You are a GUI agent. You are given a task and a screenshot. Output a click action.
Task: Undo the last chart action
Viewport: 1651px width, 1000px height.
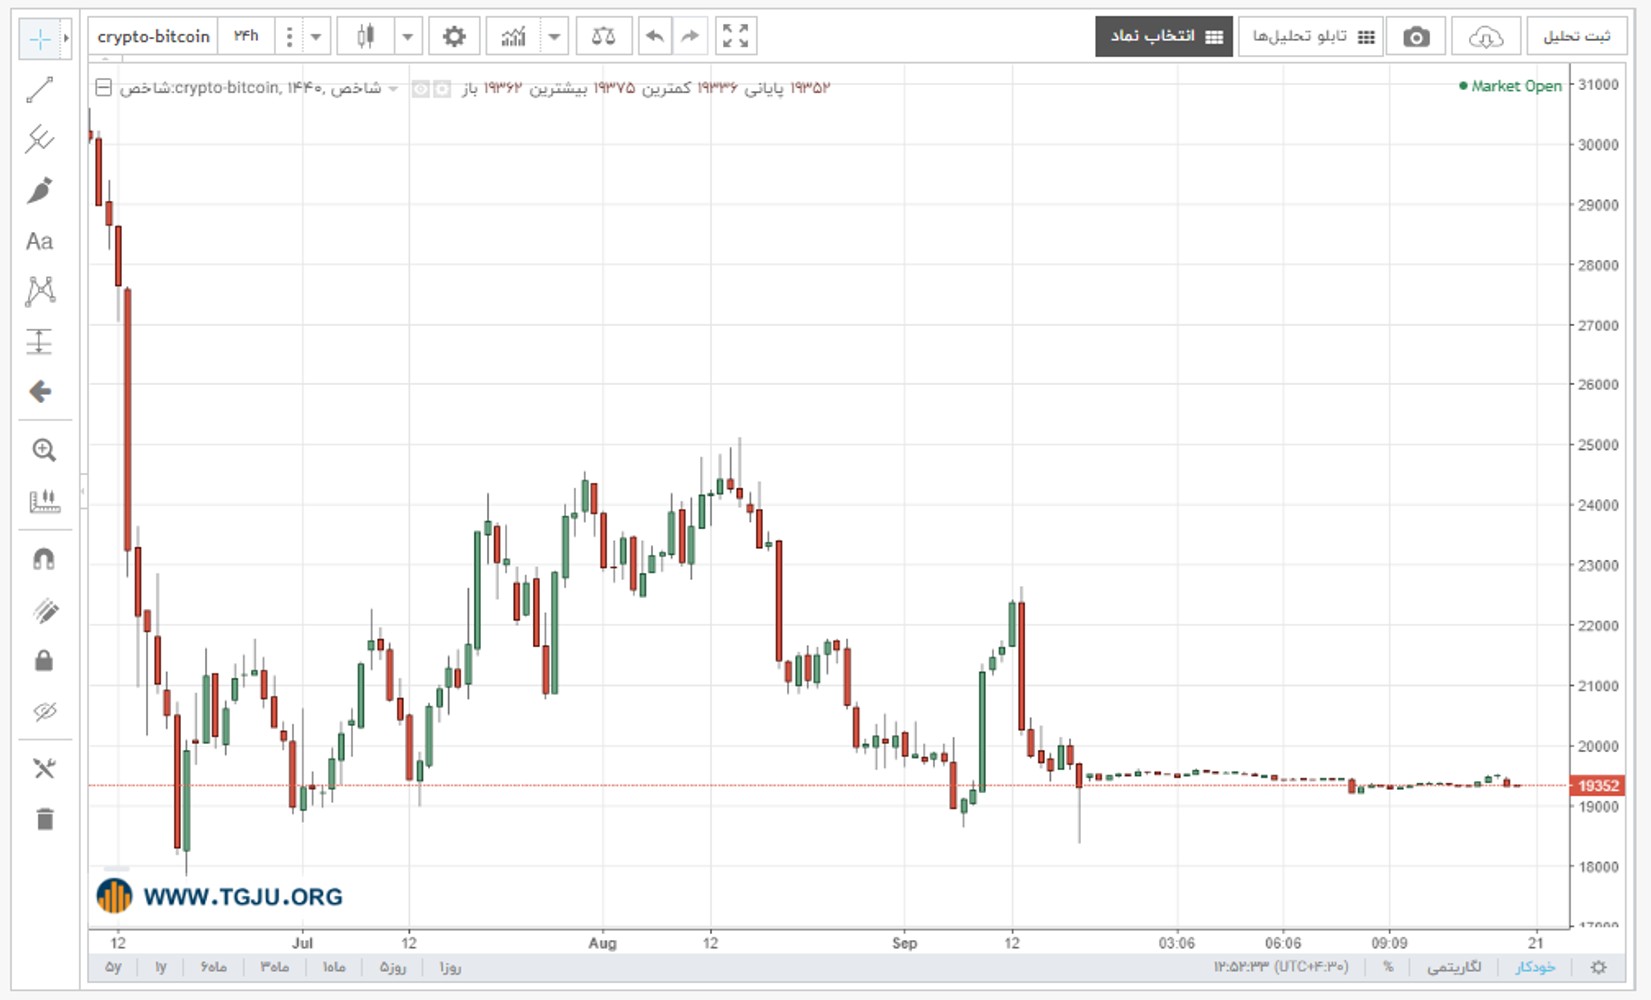click(x=654, y=37)
